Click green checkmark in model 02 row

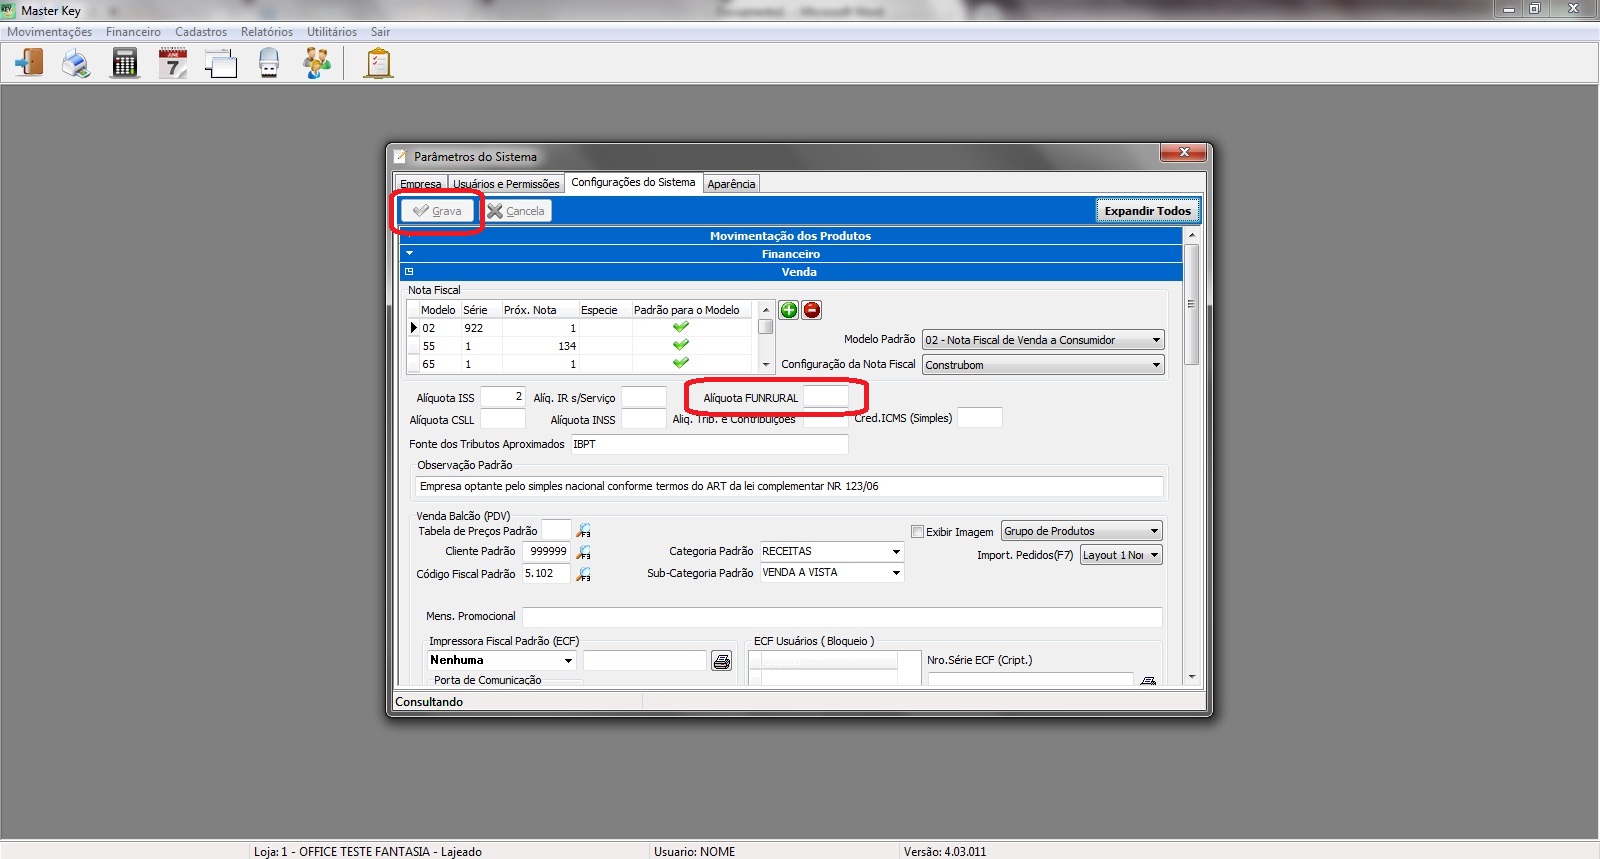tap(681, 327)
